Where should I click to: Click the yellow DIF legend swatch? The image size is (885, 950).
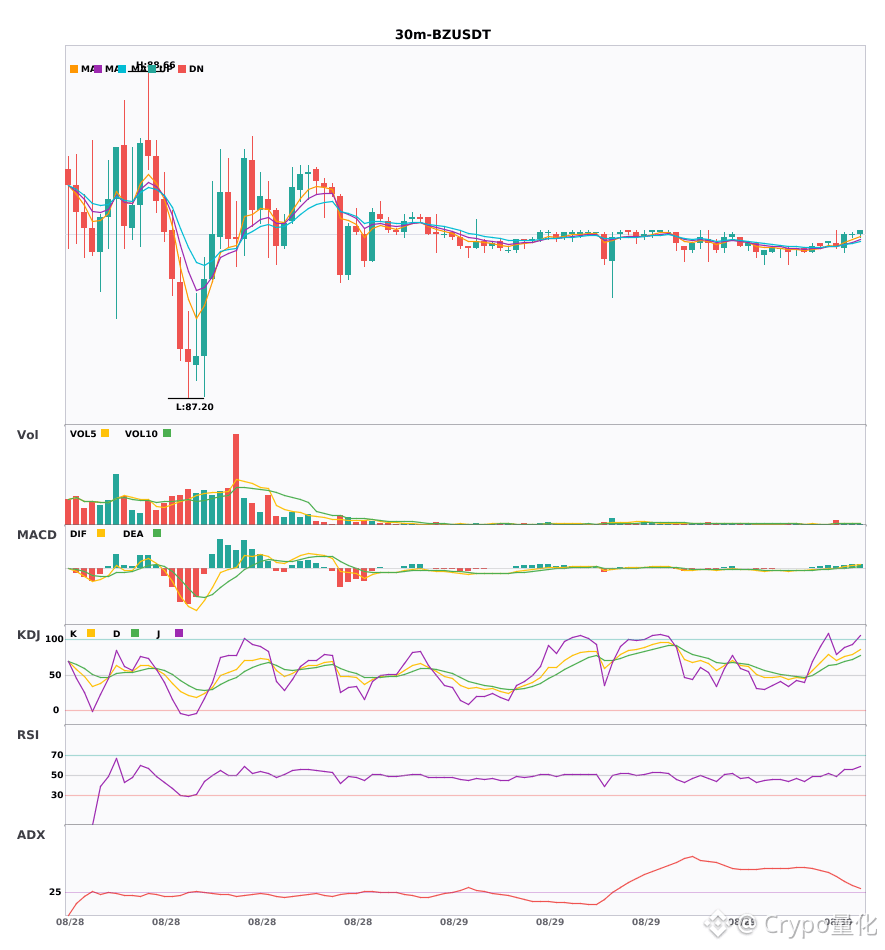[101, 533]
